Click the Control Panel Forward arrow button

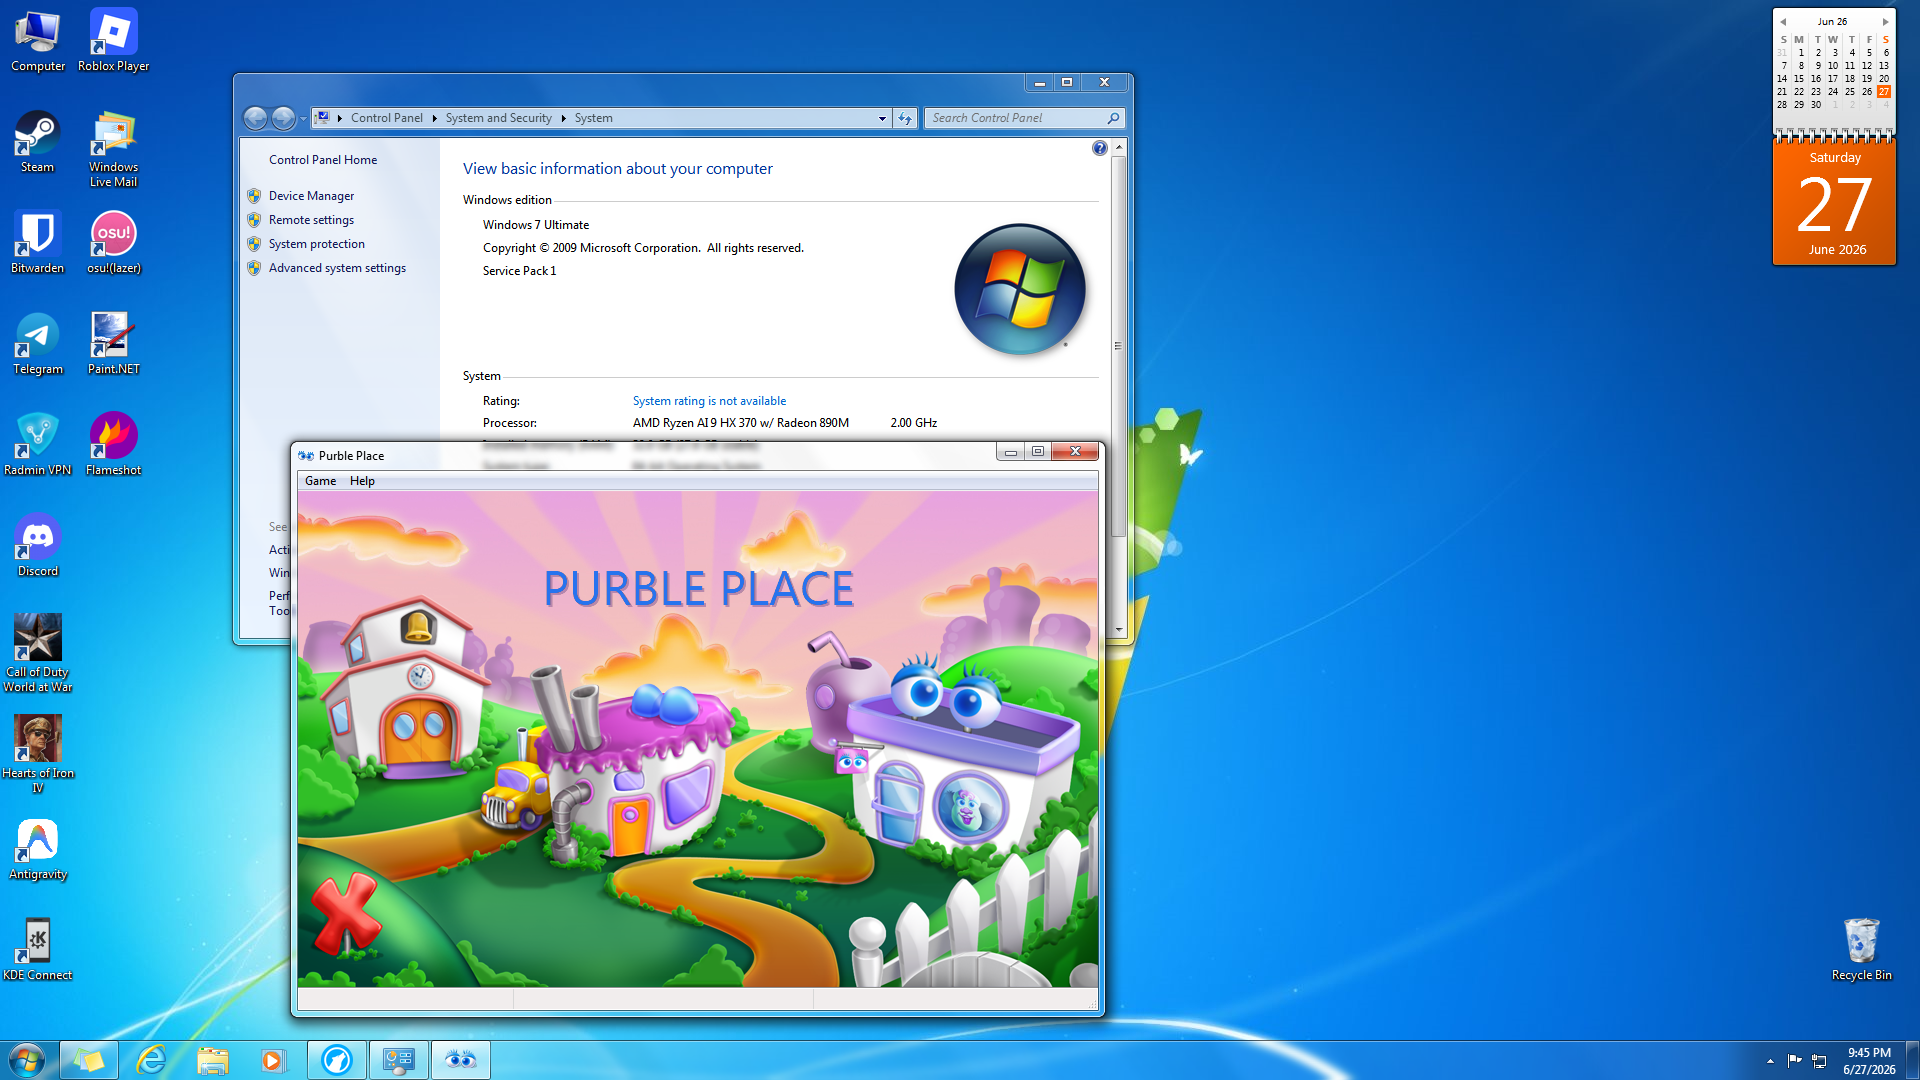284,118
